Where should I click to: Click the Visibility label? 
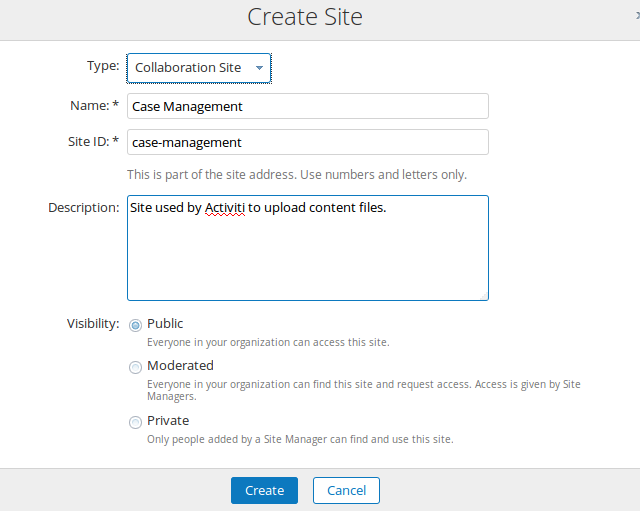point(93,324)
